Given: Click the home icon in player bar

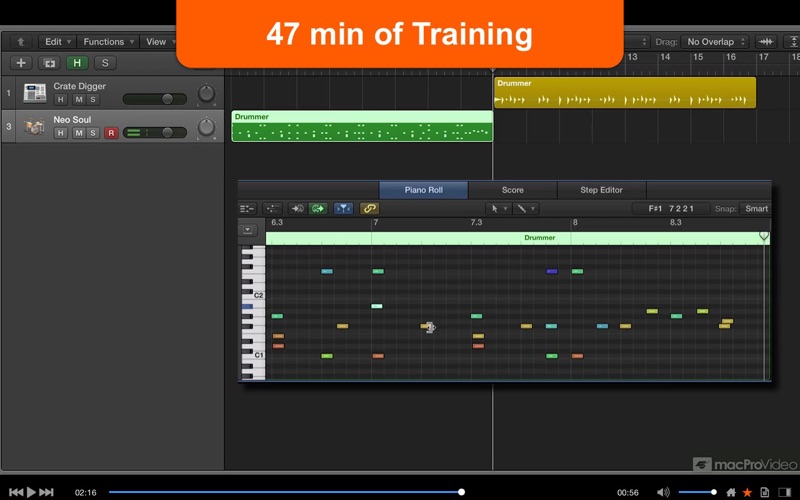Looking at the screenshot, I should [x=731, y=492].
